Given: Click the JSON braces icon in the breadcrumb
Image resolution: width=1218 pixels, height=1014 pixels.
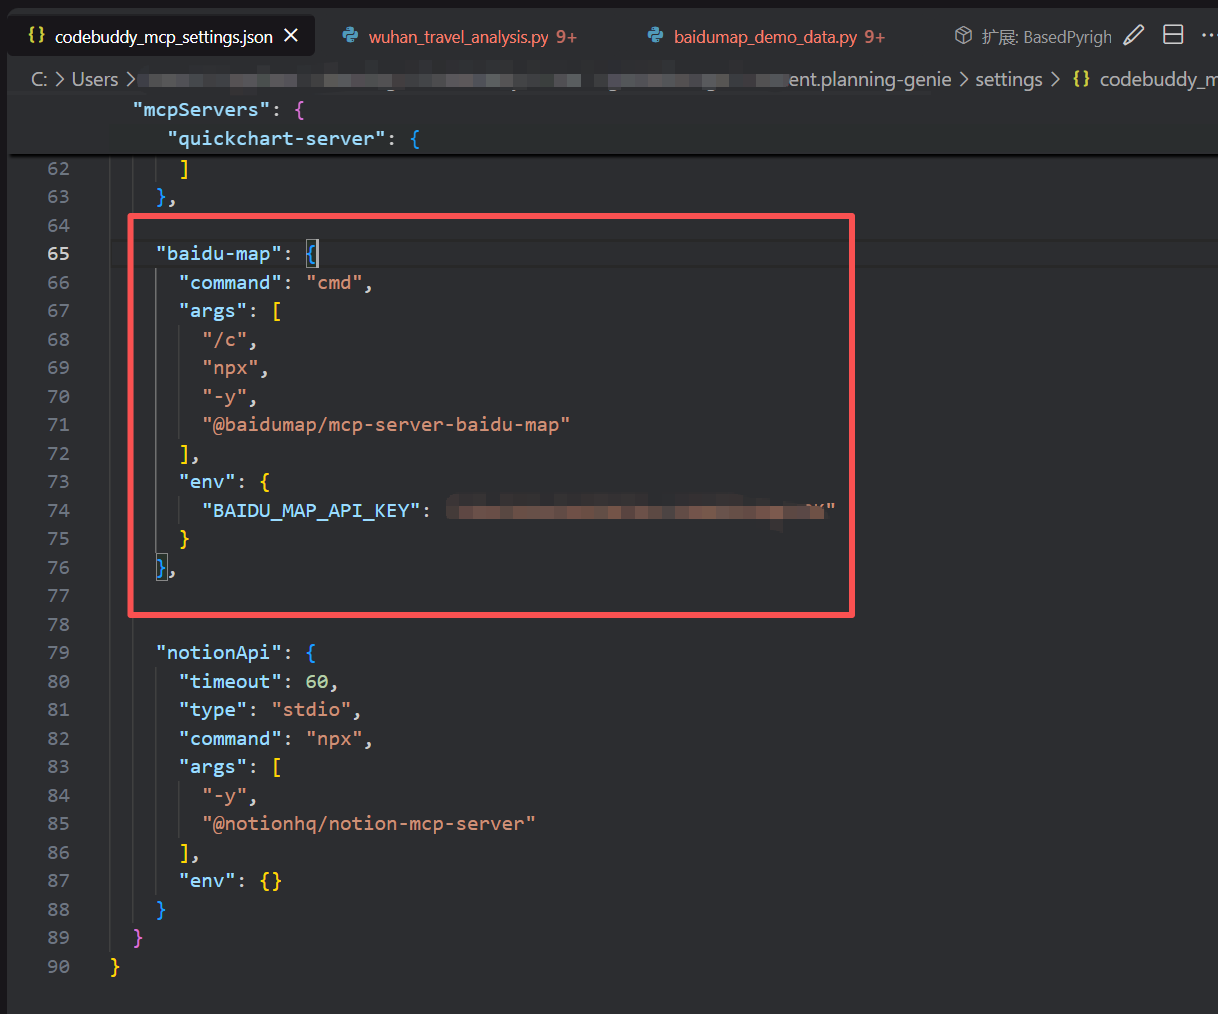Looking at the screenshot, I should [1081, 79].
